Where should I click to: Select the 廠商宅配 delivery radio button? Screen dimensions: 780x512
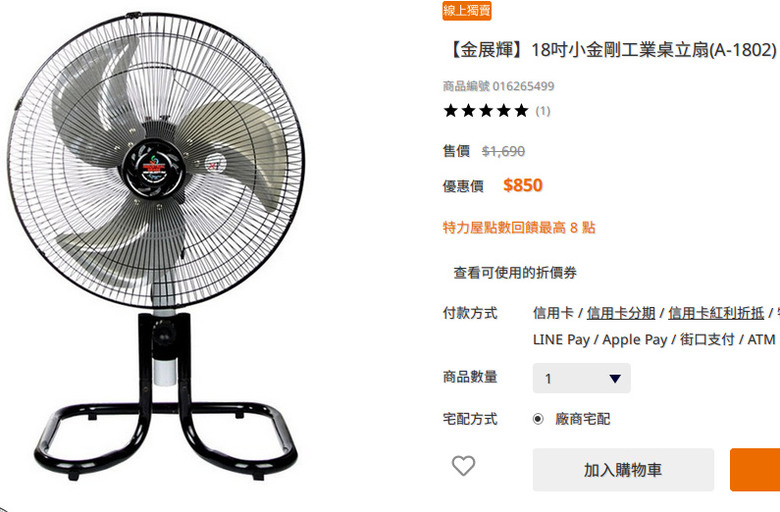coord(538,419)
